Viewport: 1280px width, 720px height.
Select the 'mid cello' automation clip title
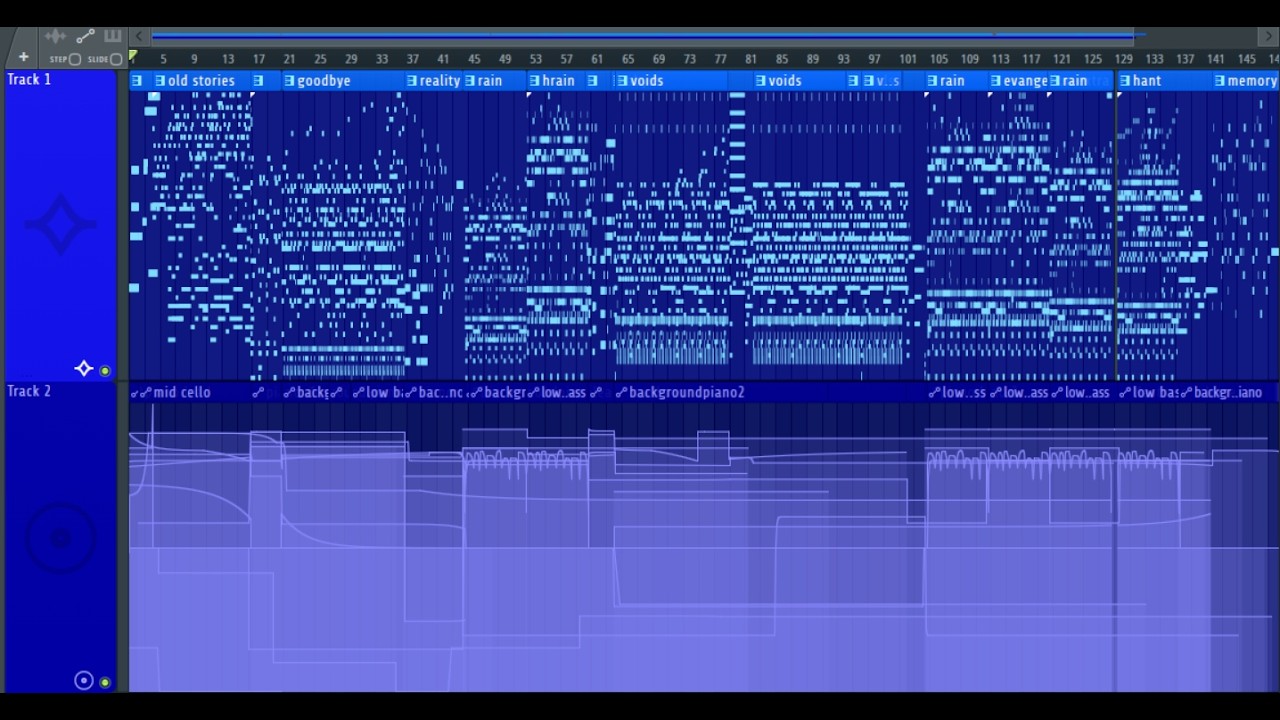[x=182, y=393]
